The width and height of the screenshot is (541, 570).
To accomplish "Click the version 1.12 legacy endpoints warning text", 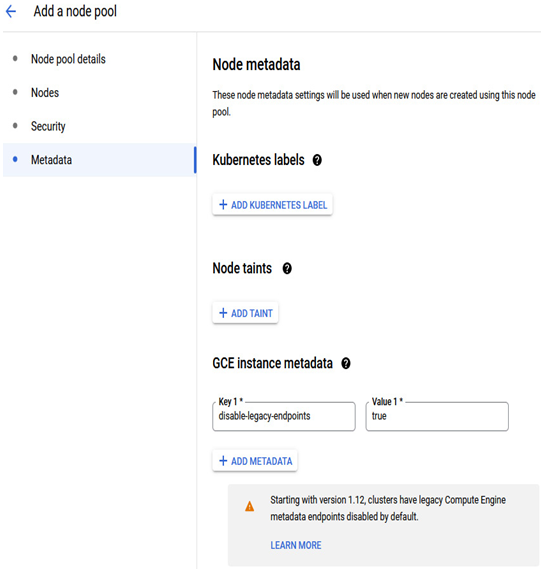I will point(388,508).
